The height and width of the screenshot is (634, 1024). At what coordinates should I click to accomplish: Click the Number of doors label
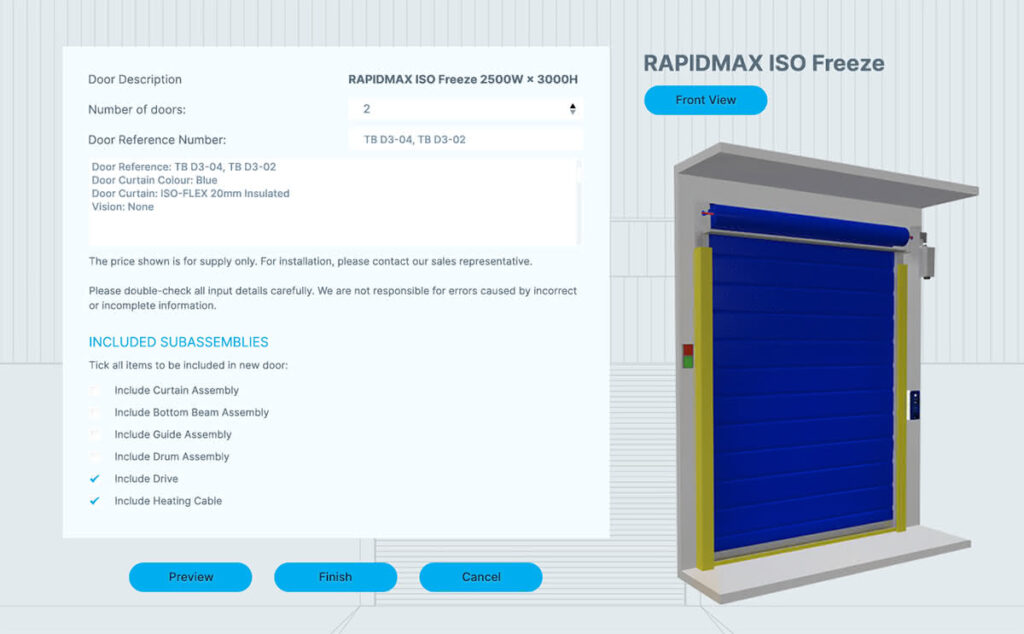[137, 110]
